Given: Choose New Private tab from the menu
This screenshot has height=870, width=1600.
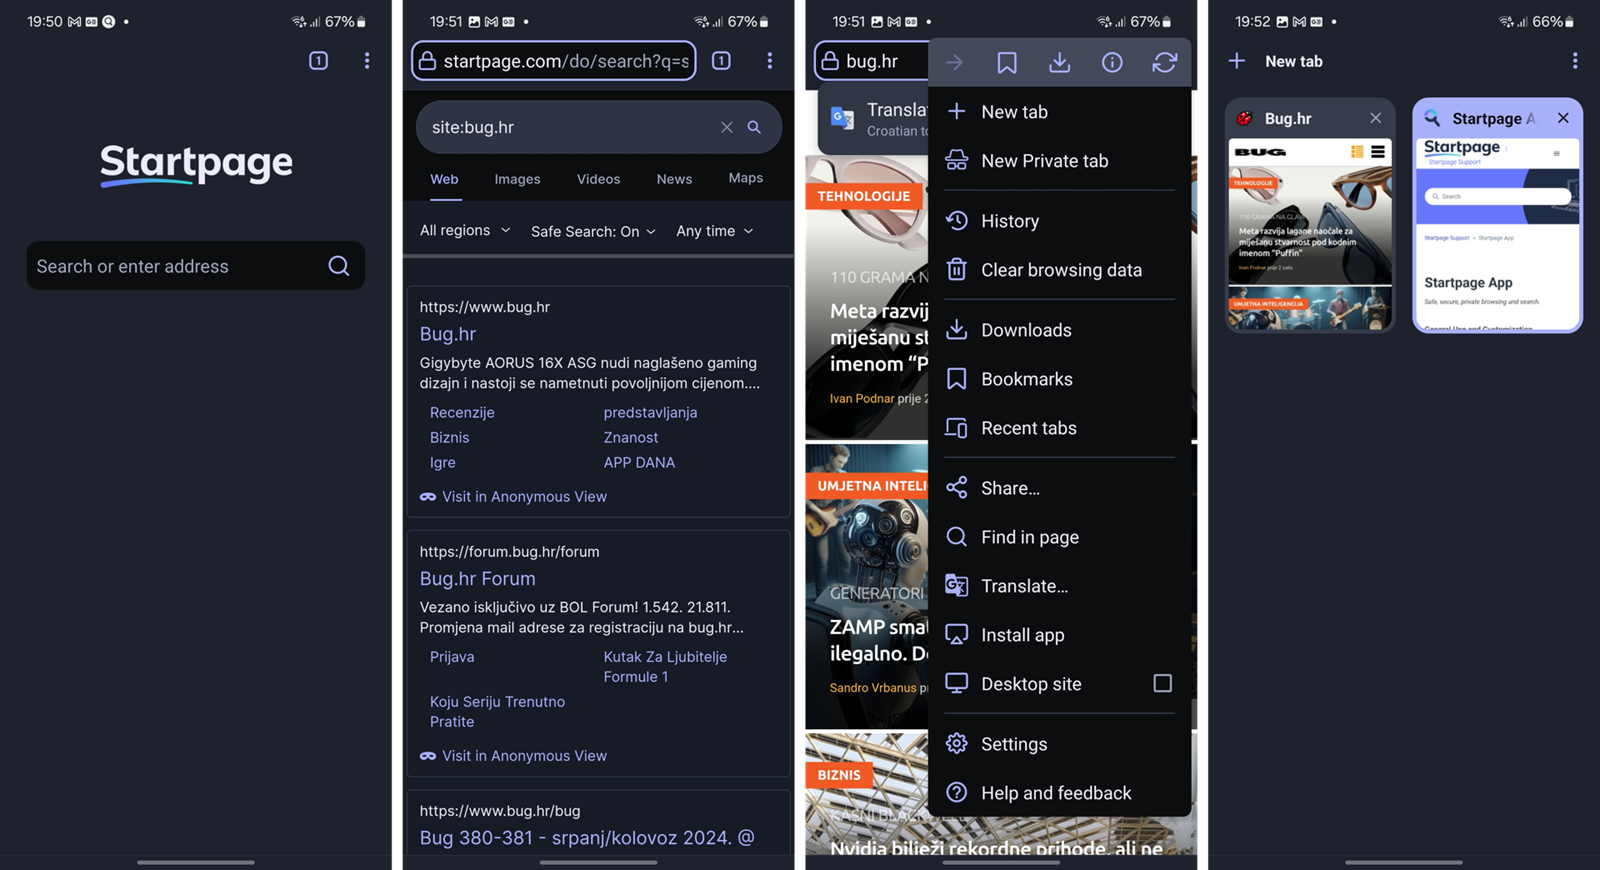Looking at the screenshot, I should [1060, 161].
